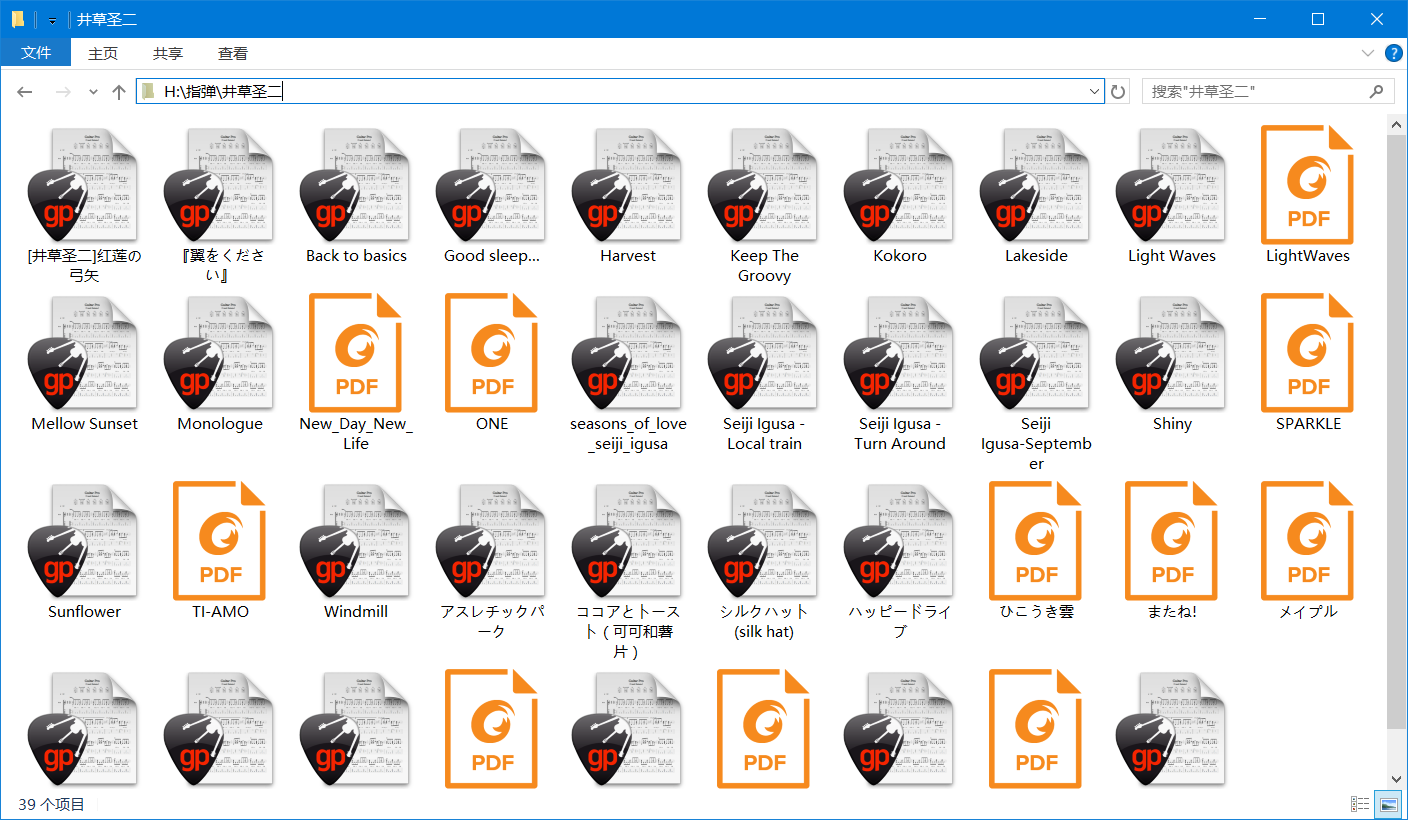Open the recent locations dropdown arrow

94,92
